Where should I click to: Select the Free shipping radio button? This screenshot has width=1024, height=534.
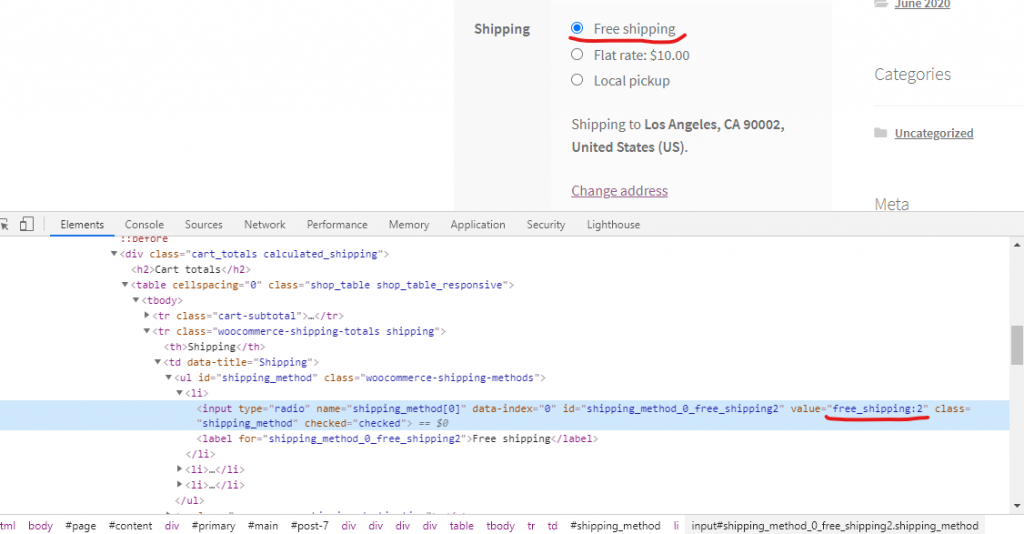577,29
